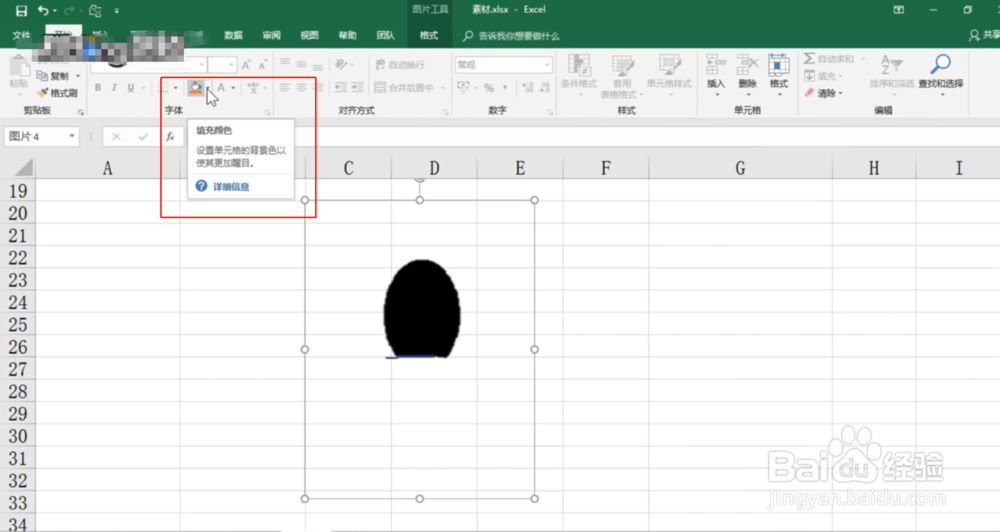Select the black oval picture

422,309
